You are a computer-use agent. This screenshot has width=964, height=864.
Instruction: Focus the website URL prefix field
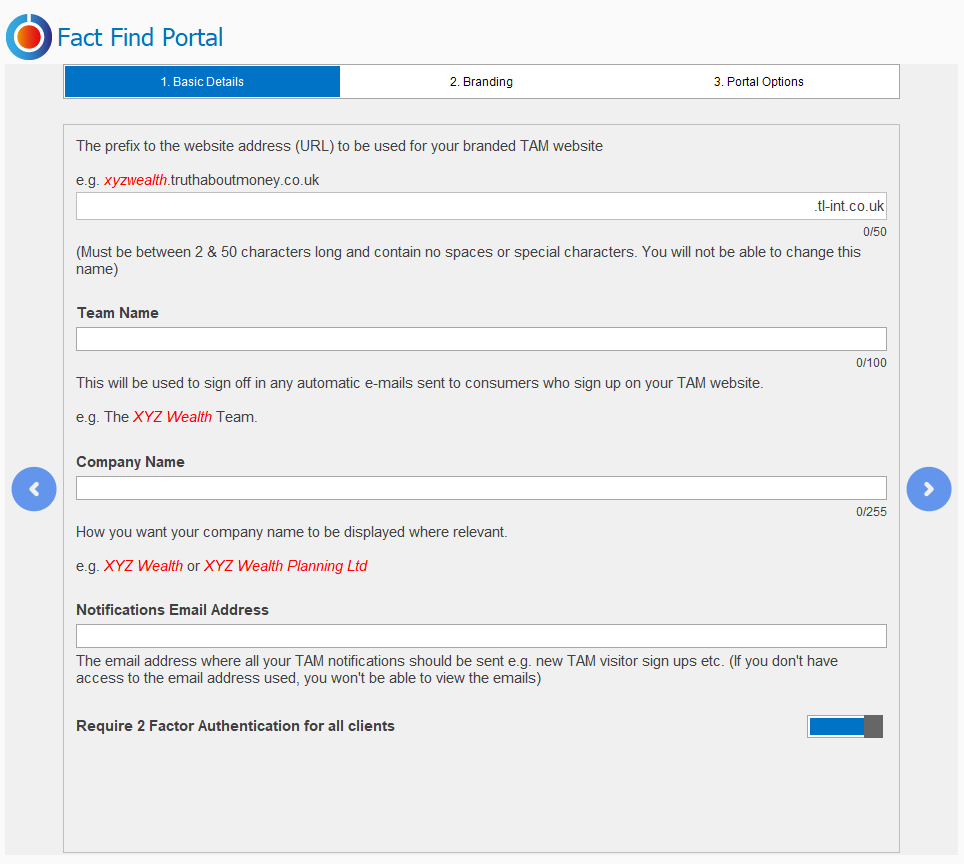coord(440,207)
